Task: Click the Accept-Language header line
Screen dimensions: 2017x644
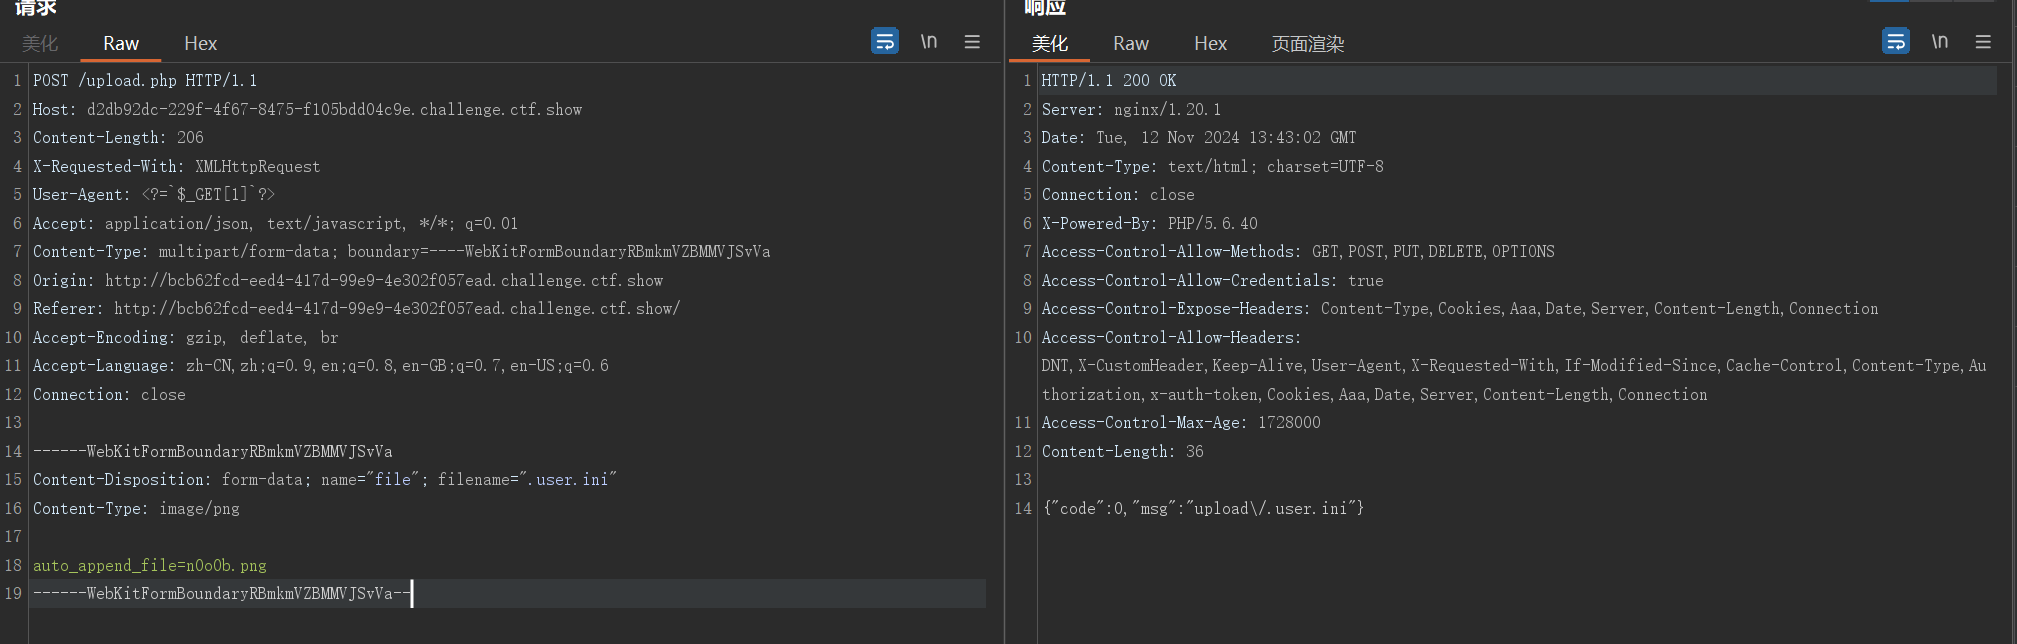Action: click(320, 365)
